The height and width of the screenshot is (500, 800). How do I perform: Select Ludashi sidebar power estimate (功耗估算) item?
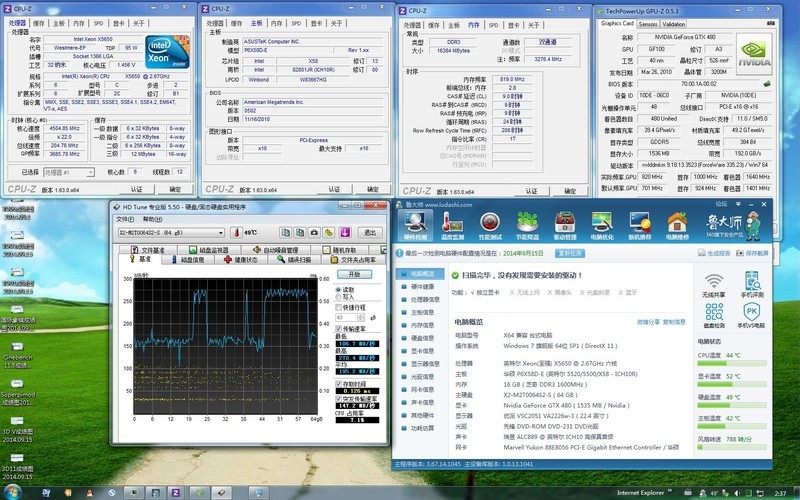point(420,428)
